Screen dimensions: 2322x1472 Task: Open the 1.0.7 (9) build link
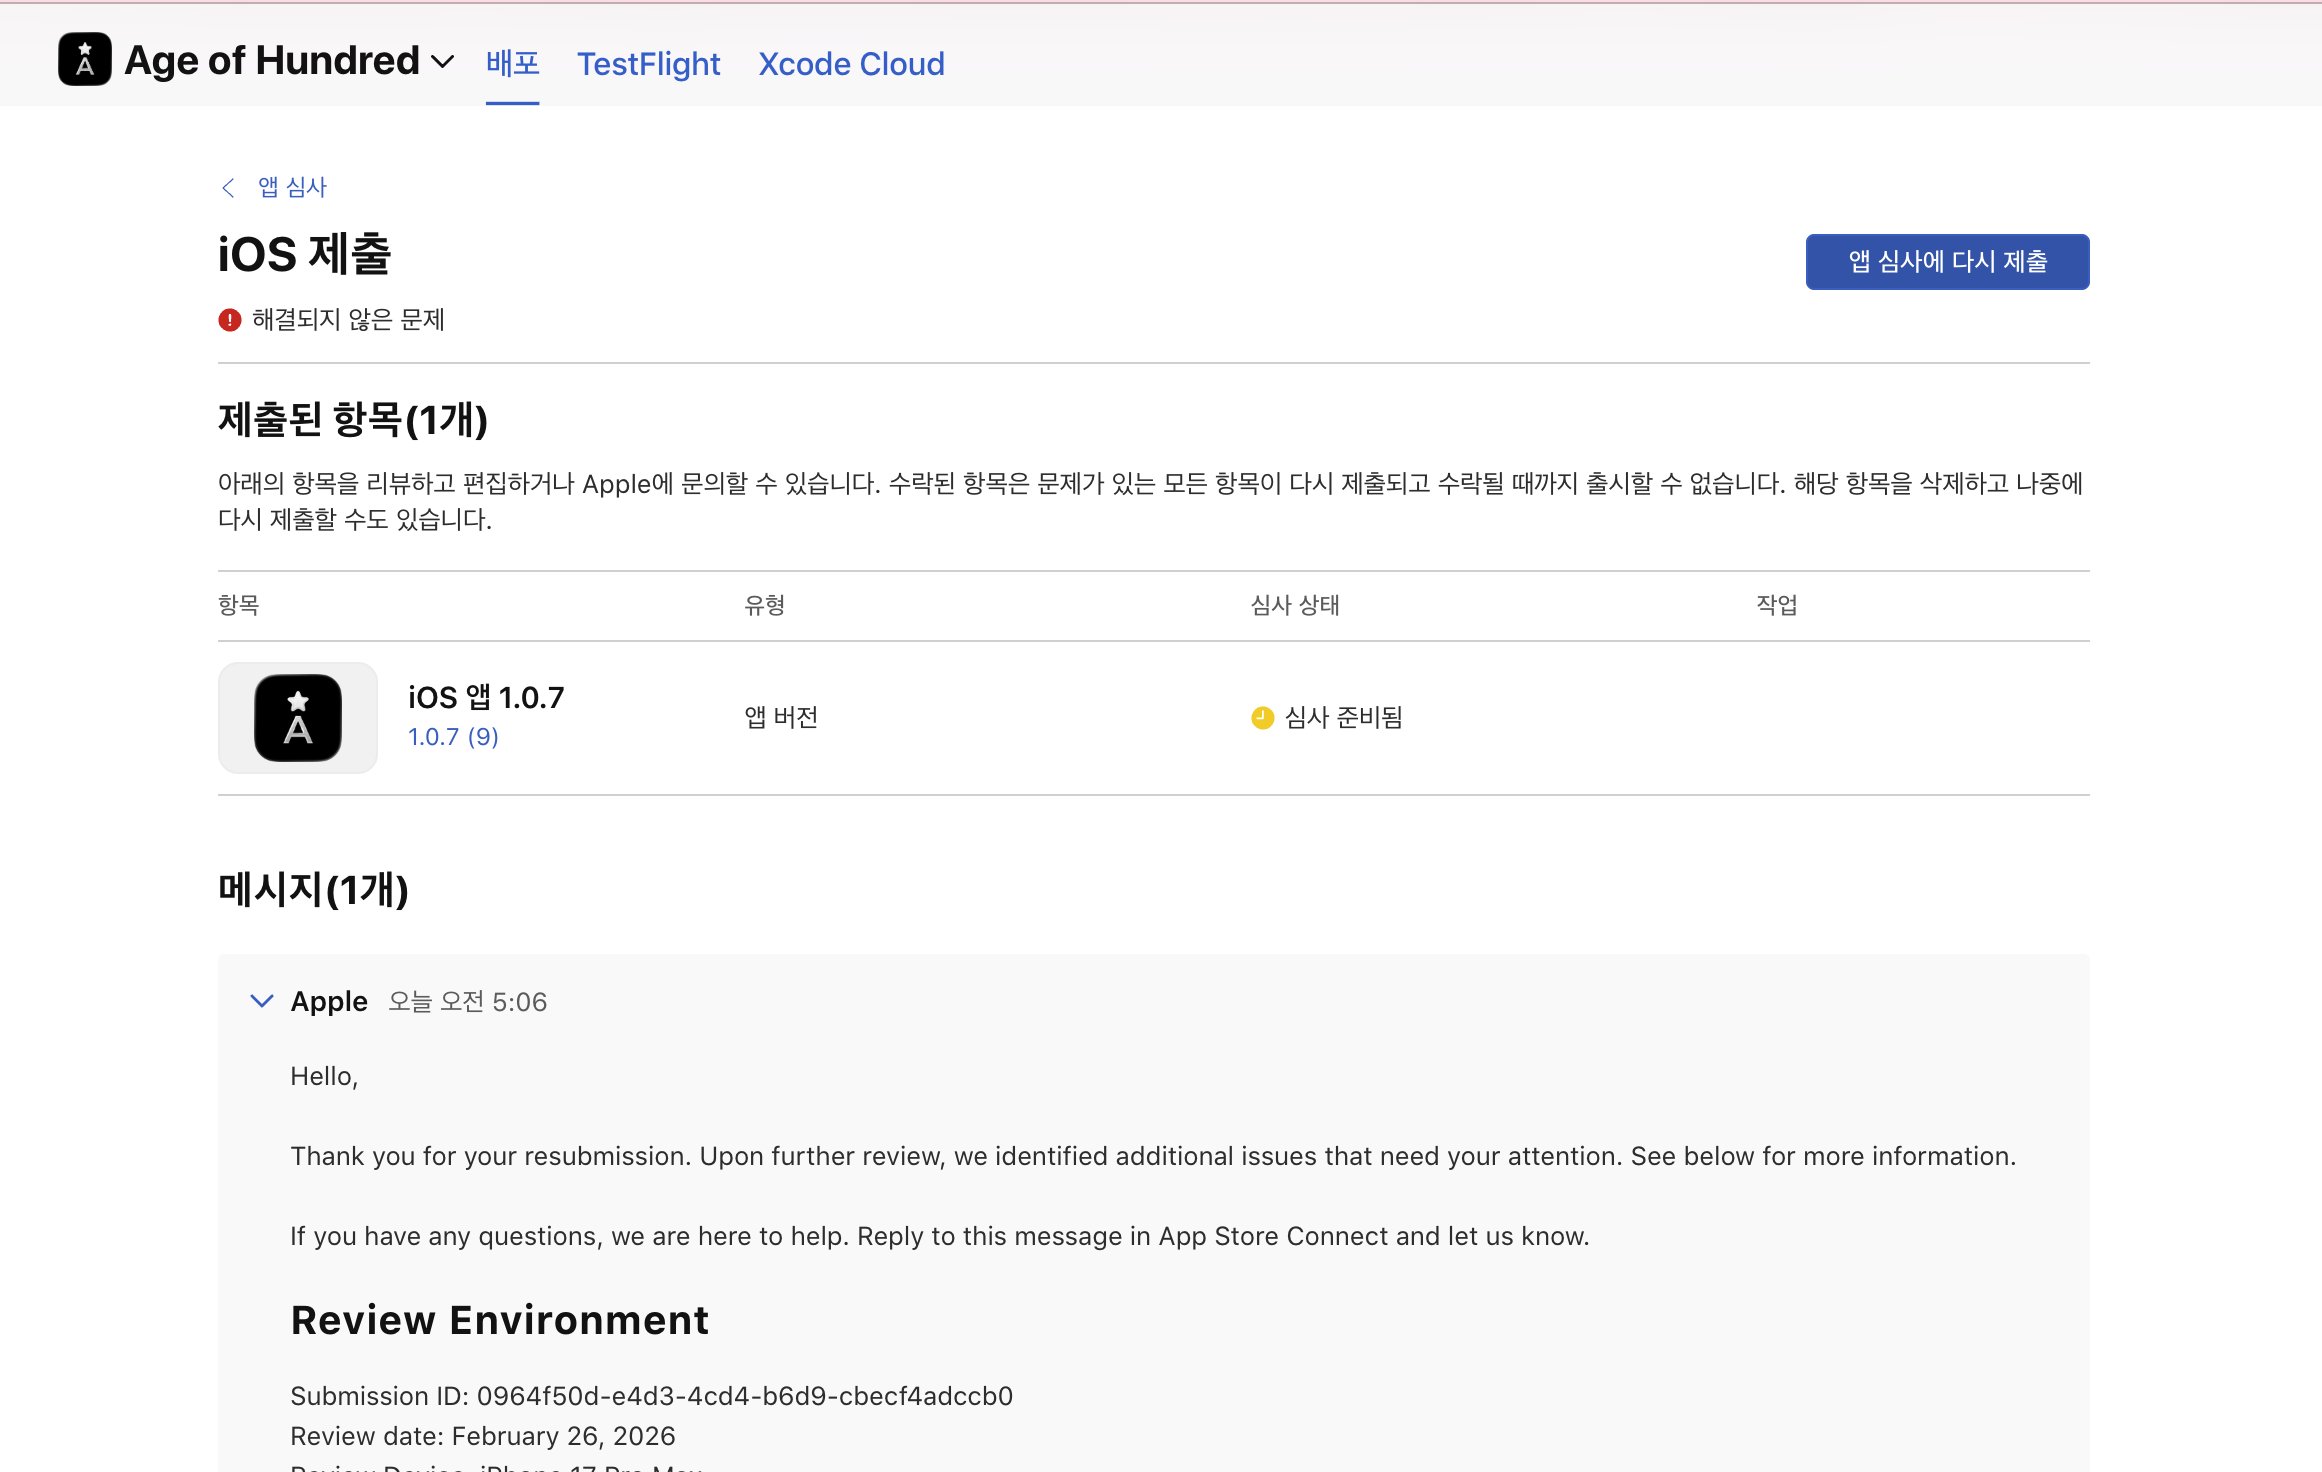(x=453, y=737)
